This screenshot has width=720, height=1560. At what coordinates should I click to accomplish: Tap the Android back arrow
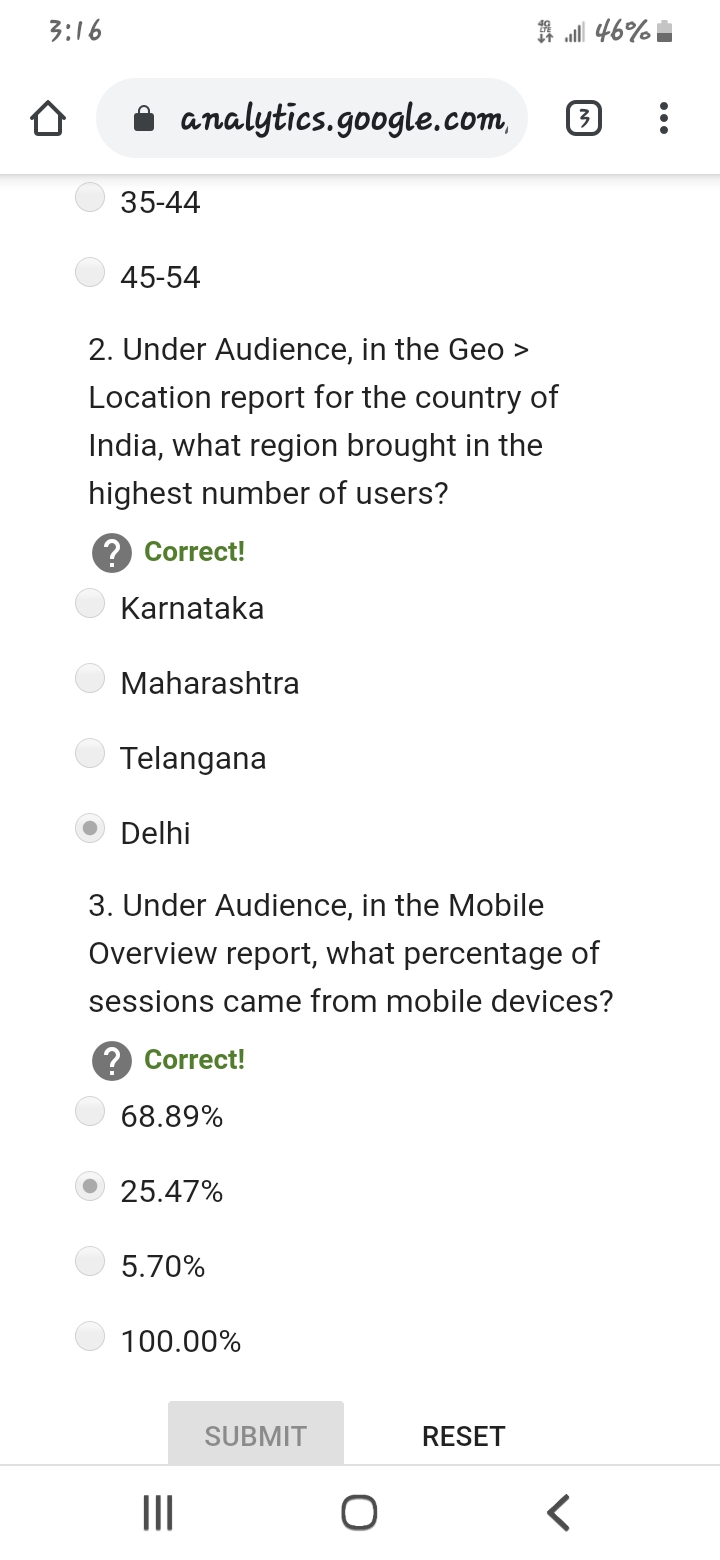(x=559, y=1512)
